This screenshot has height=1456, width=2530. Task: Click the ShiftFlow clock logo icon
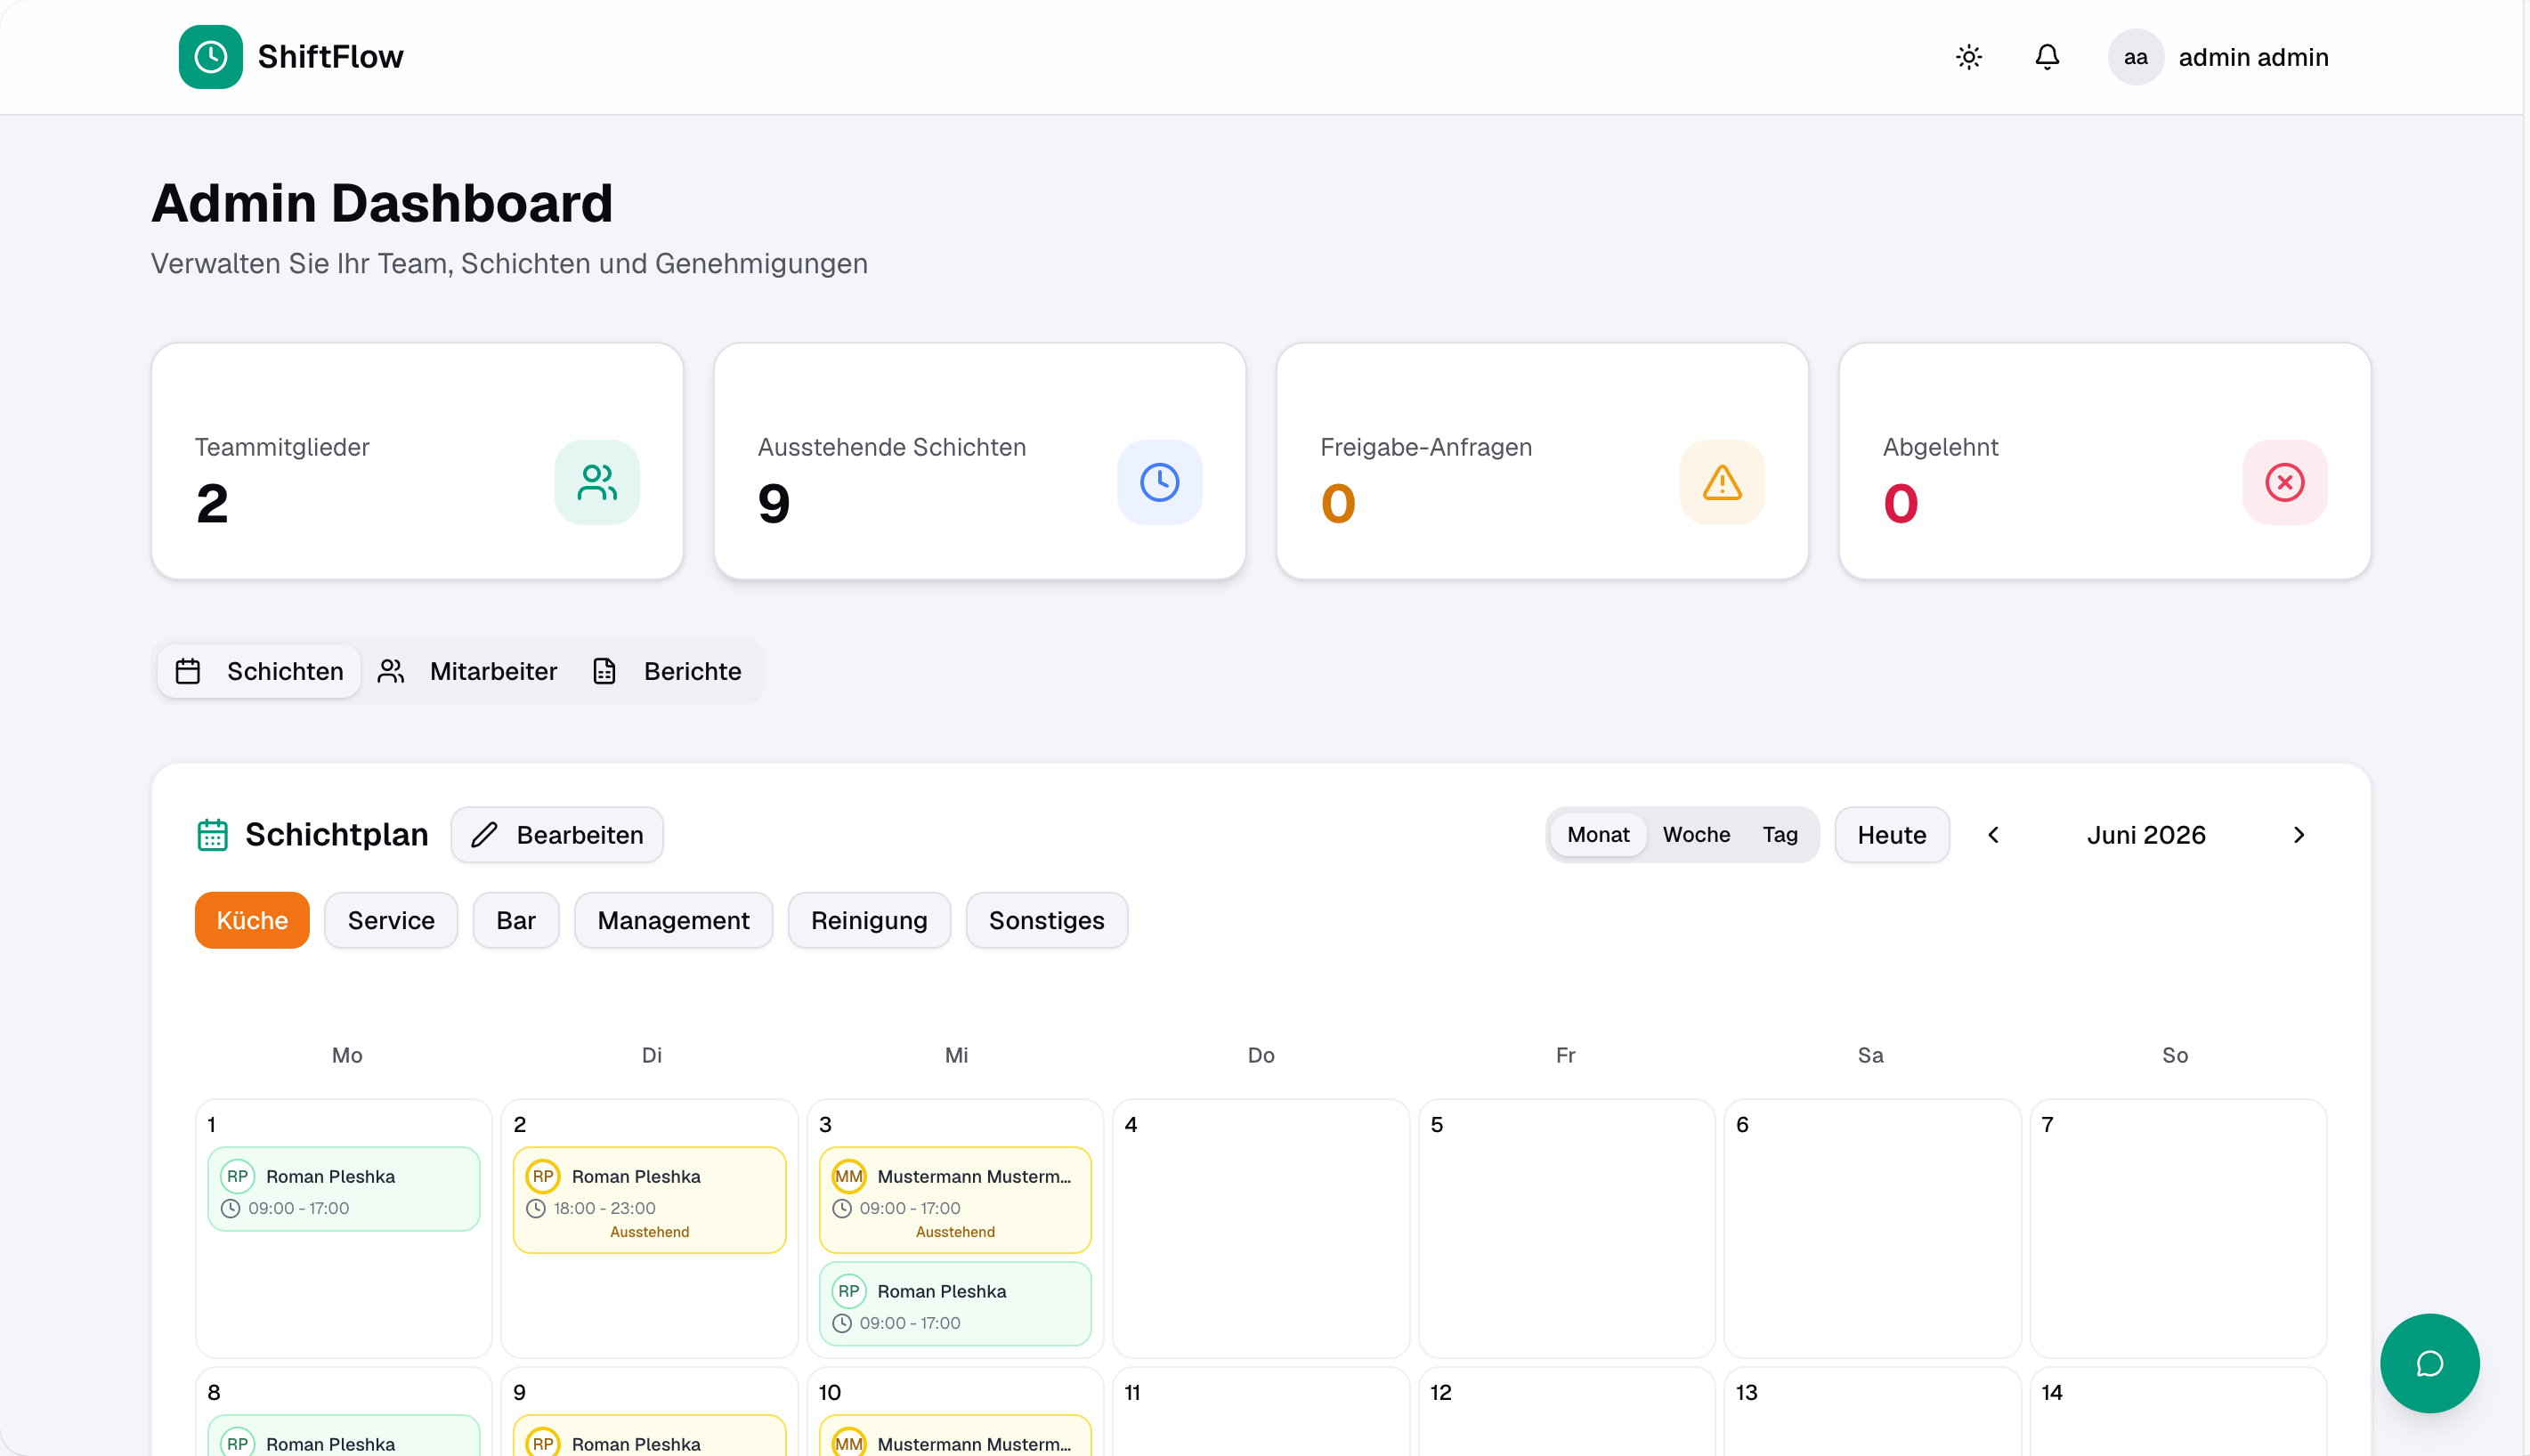click(210, 57)
